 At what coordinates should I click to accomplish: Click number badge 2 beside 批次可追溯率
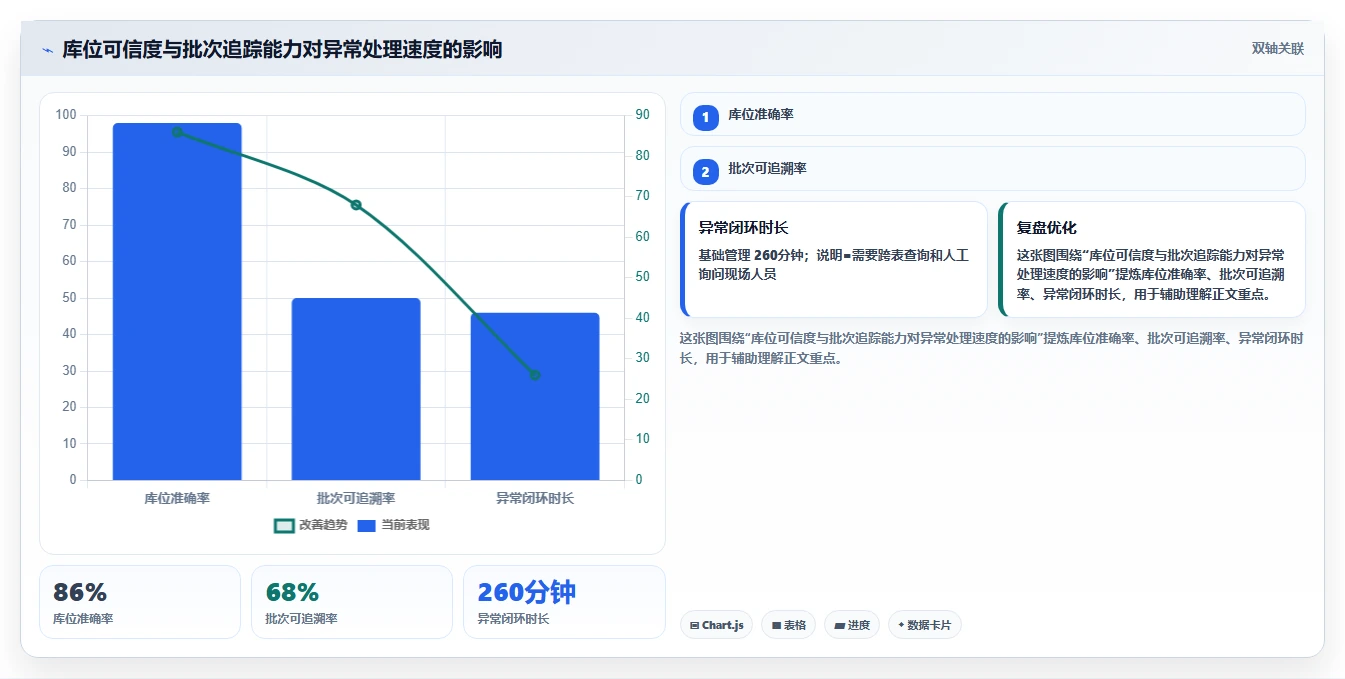coord(705,172)
